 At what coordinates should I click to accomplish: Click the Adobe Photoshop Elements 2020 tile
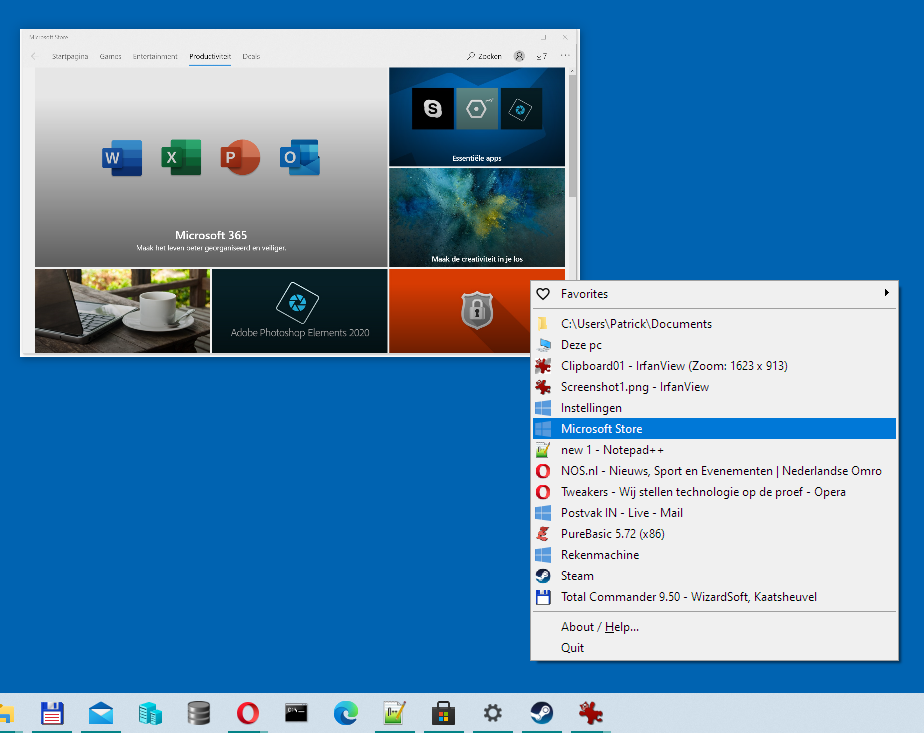300,310
